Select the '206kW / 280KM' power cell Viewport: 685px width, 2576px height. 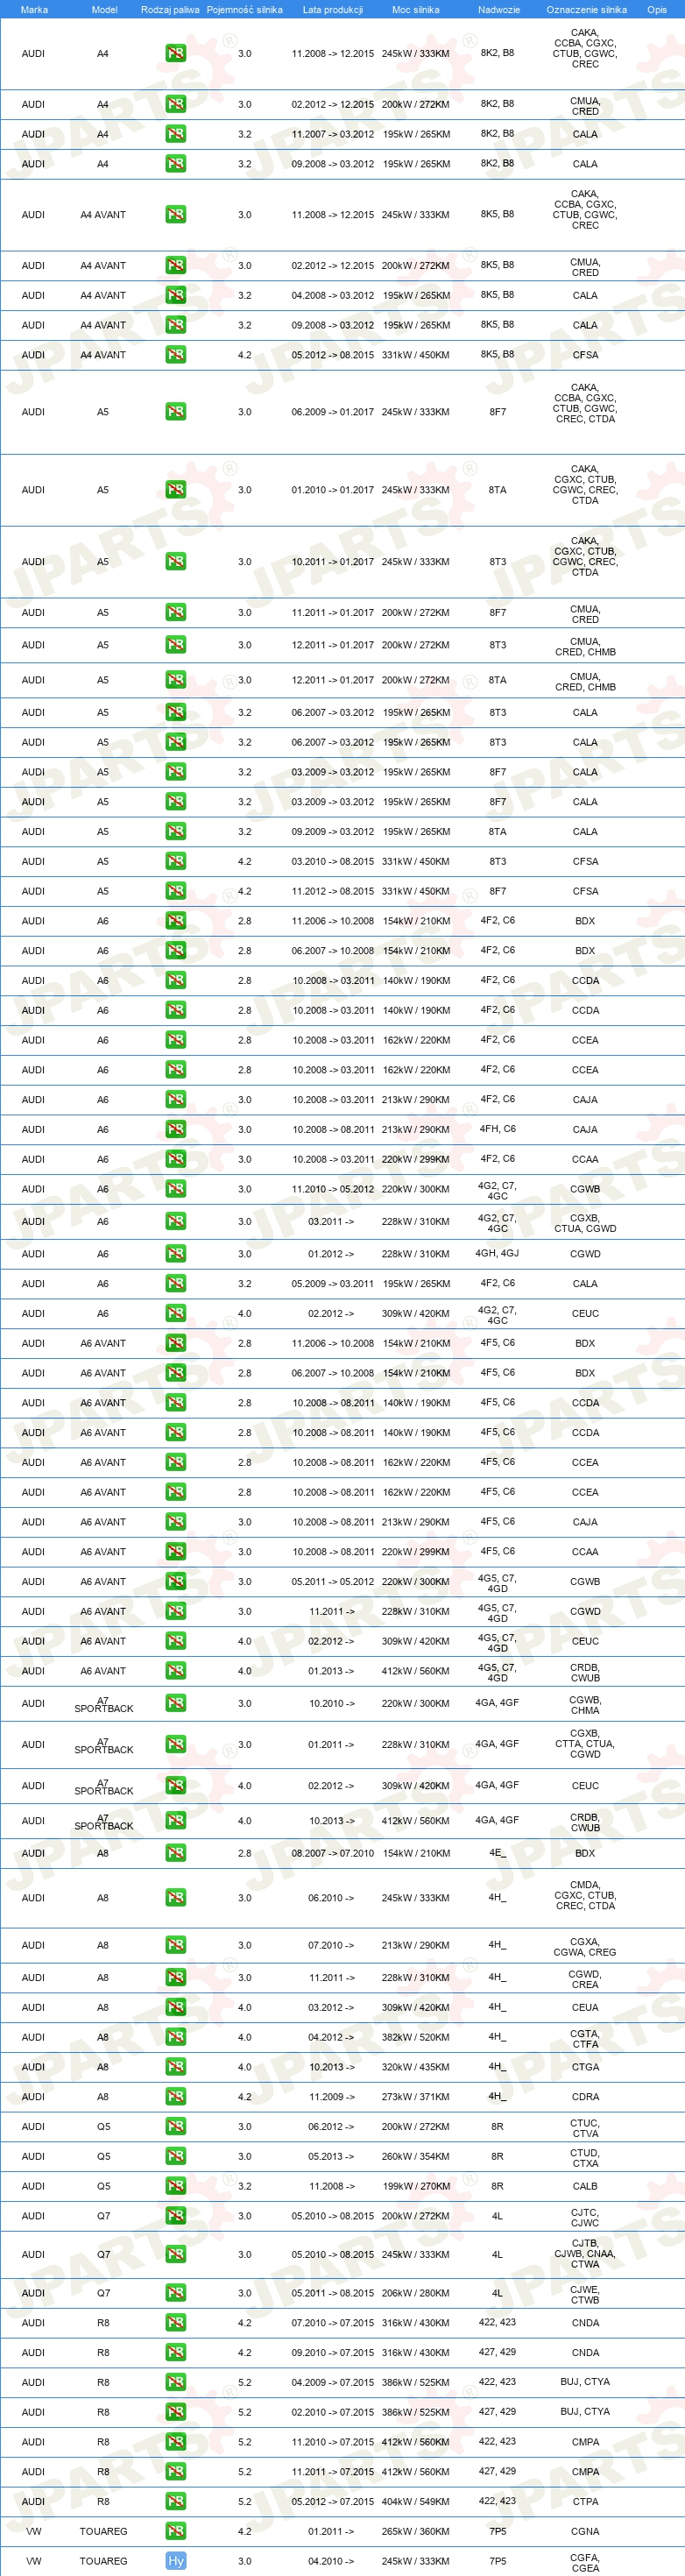[415, 2292]
